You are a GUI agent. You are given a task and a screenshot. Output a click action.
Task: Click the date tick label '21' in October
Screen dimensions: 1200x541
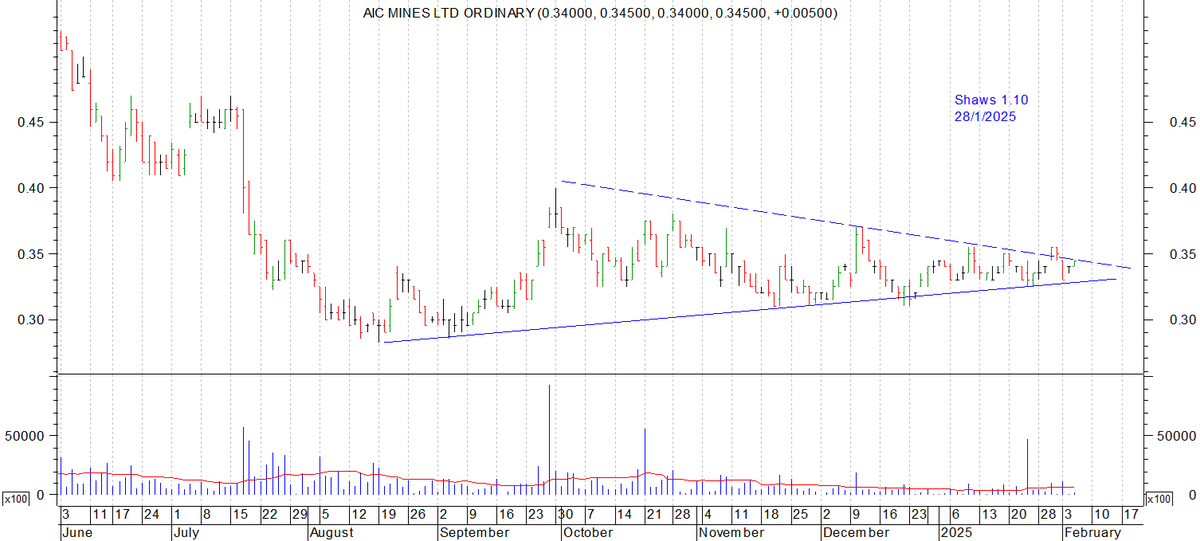coord(653,515)
